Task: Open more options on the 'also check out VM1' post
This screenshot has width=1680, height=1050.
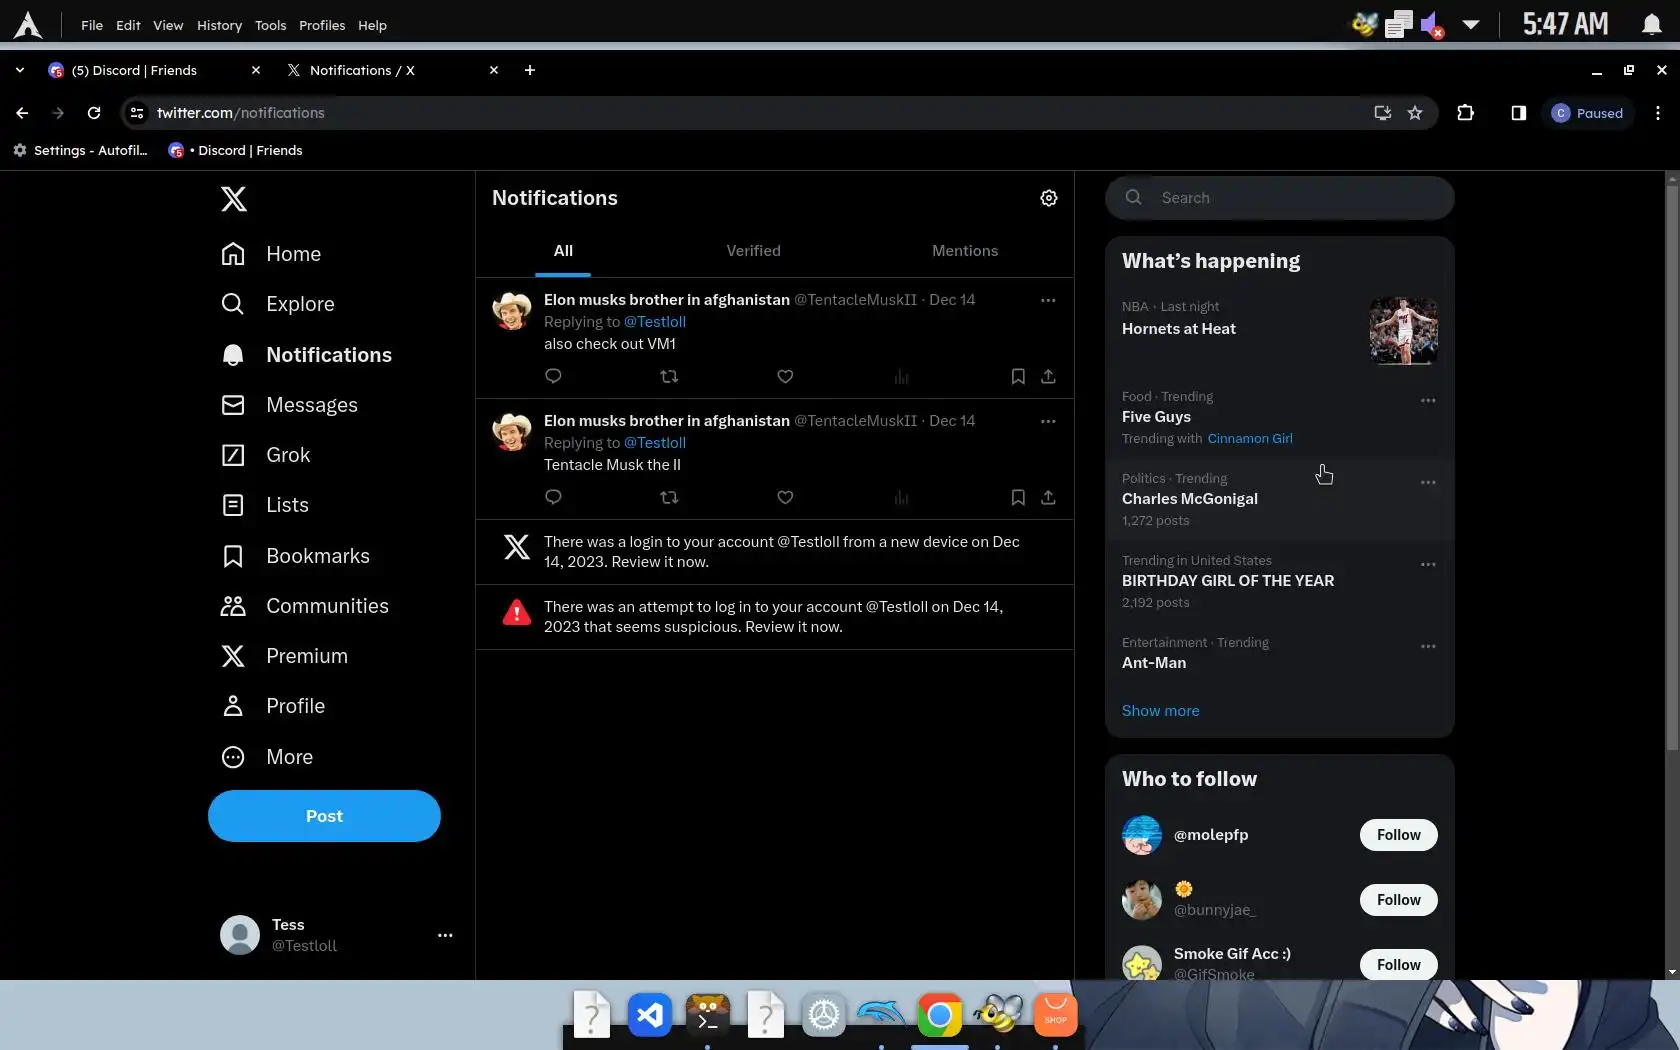Action: coord(1048,300)
